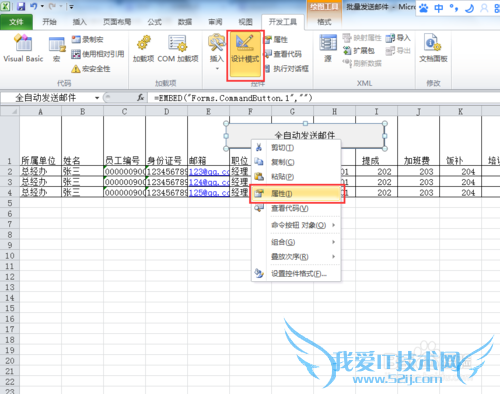Choose Copy (复制) from context menu
Image resolution: width=500 pixels, height=394 pixels.
[297, 162]
